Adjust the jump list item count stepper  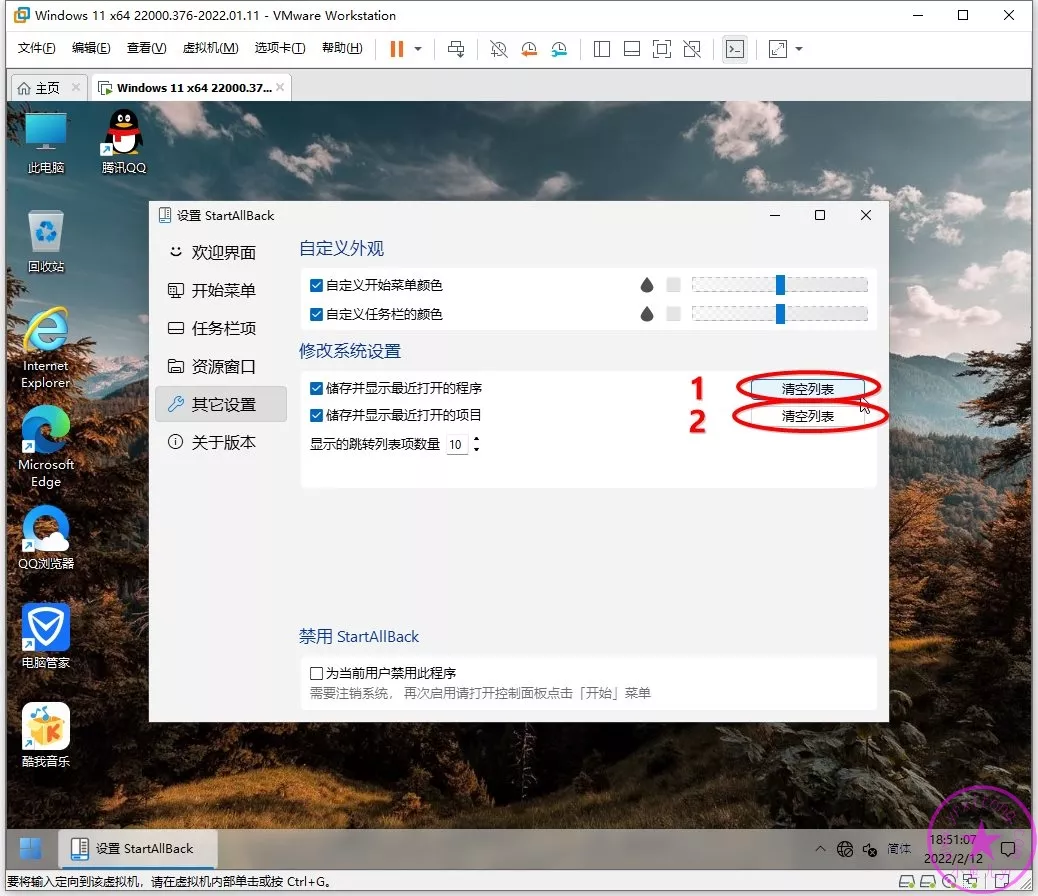pos(476,444)
